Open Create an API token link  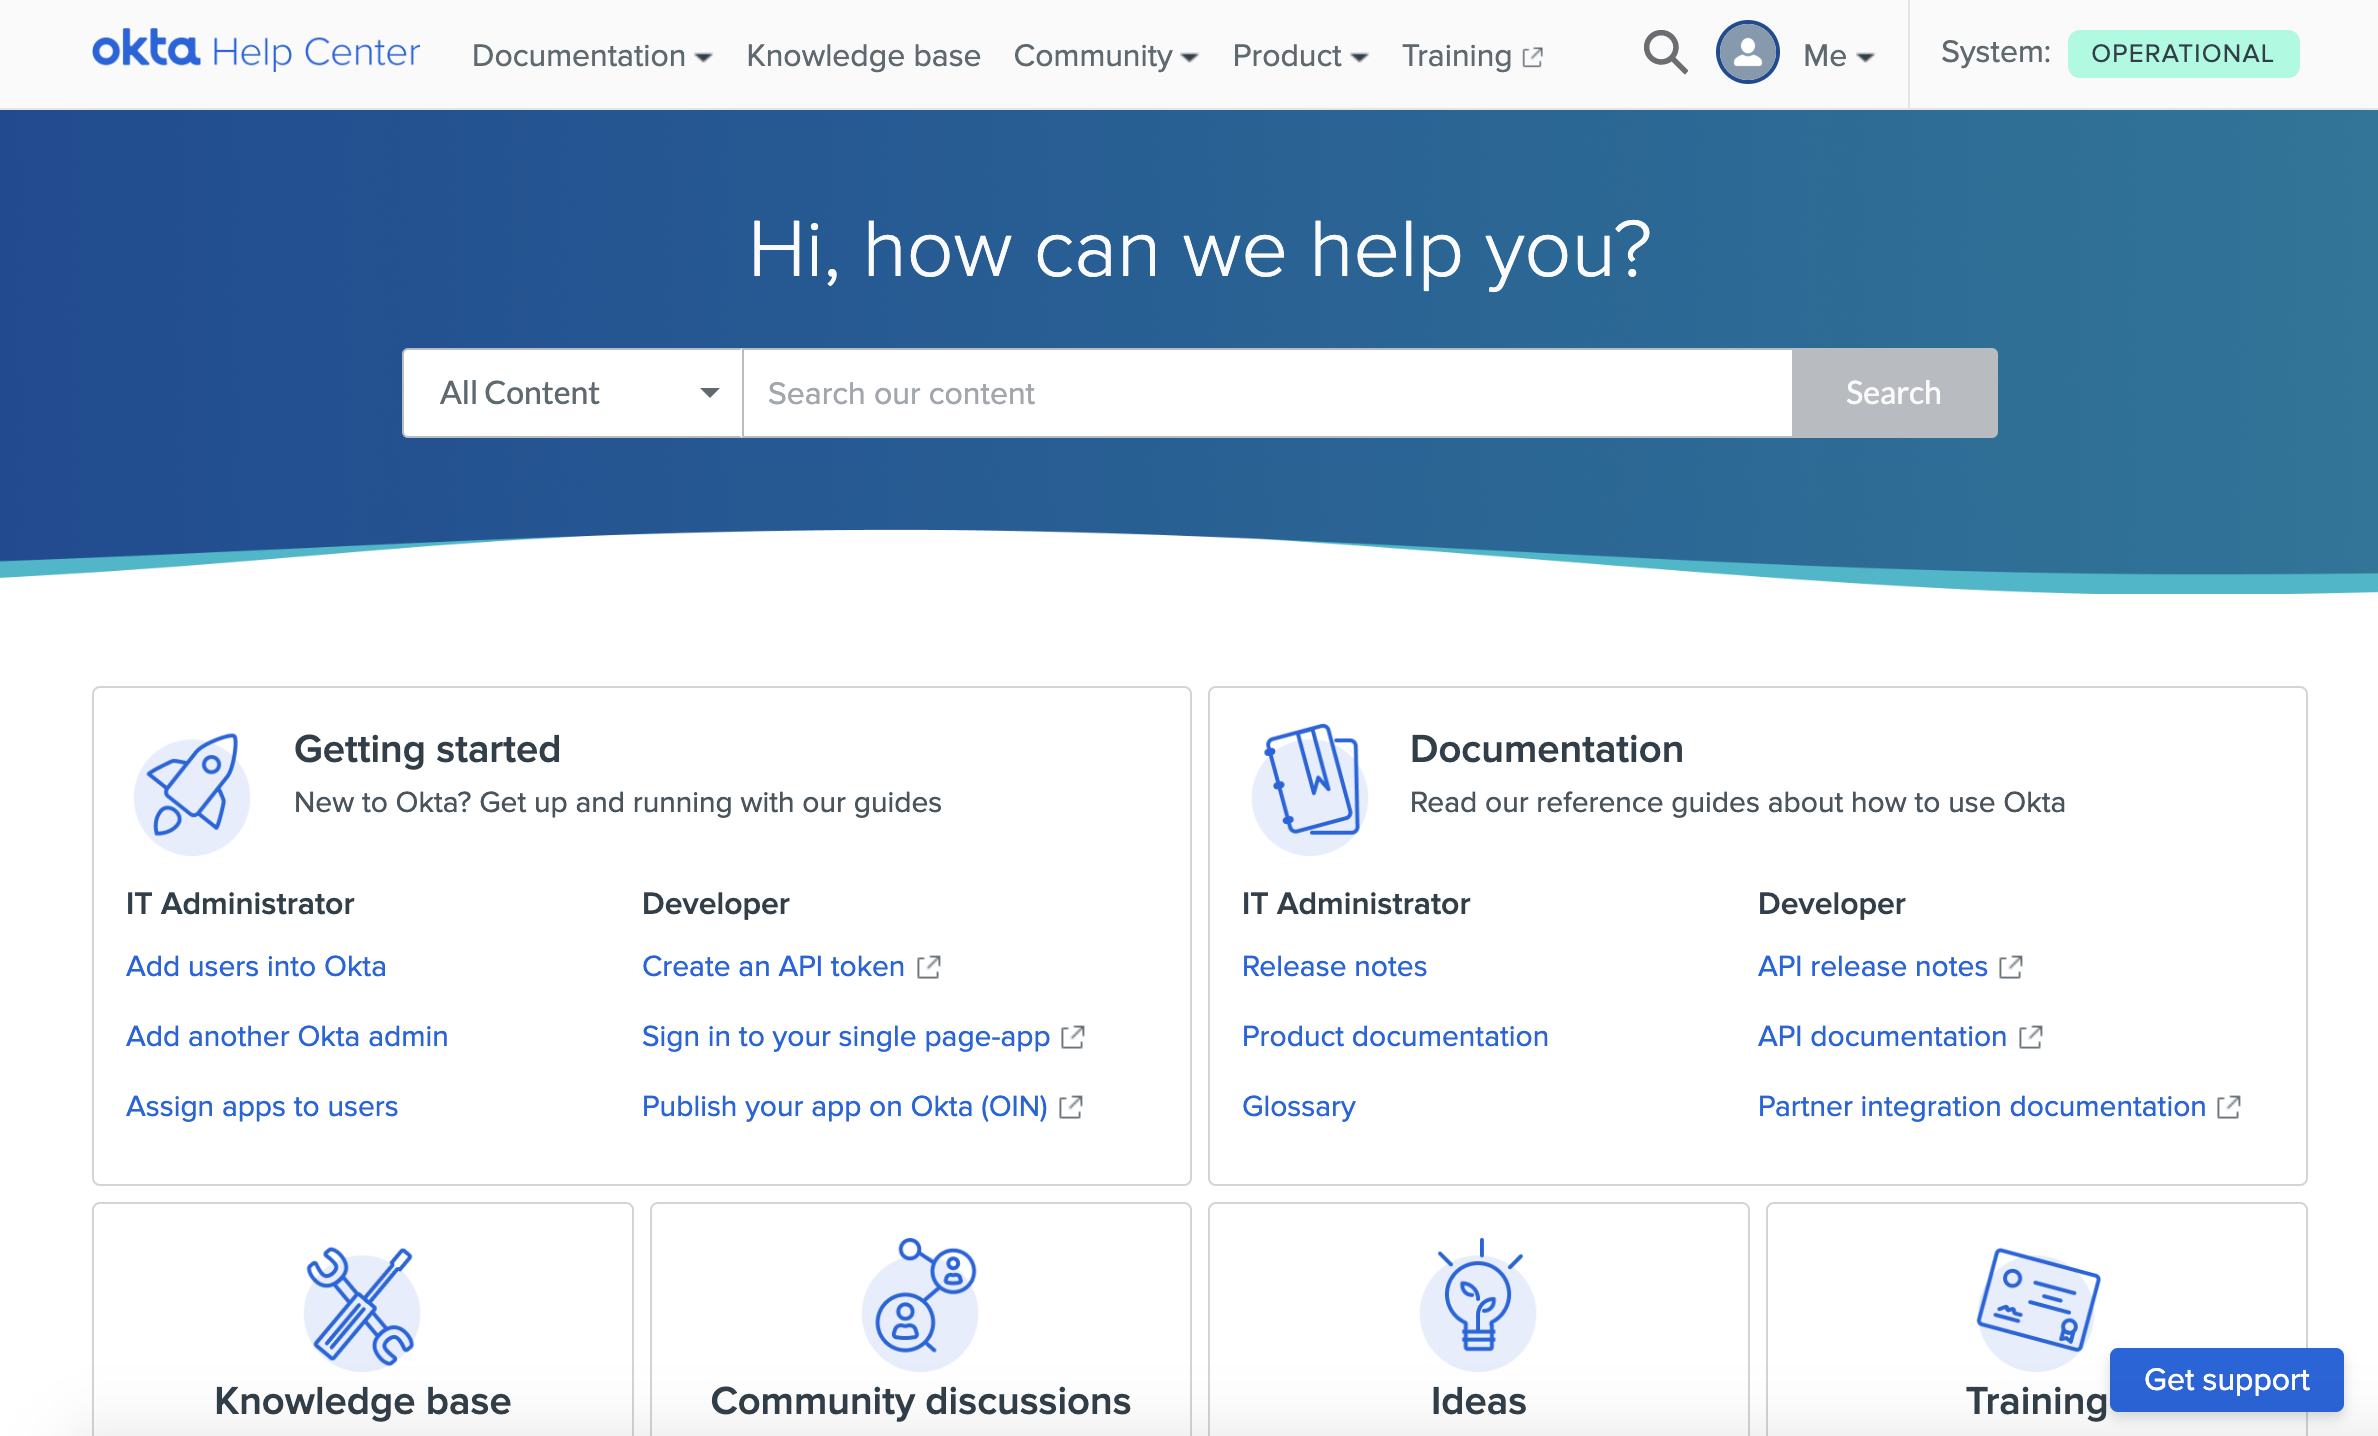click(773, 967)
